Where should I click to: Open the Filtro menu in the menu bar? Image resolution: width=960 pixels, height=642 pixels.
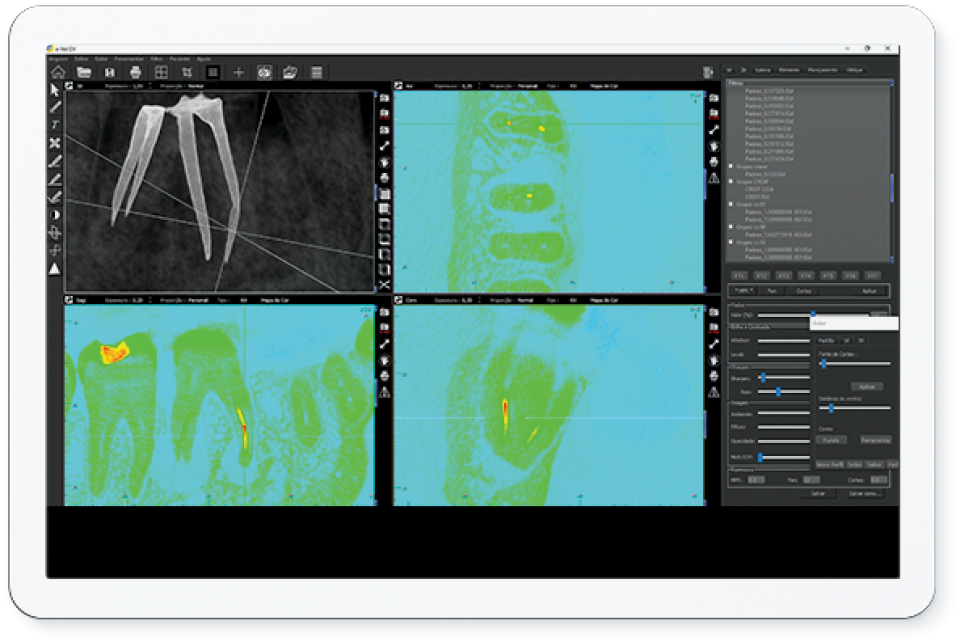(156, 59)
